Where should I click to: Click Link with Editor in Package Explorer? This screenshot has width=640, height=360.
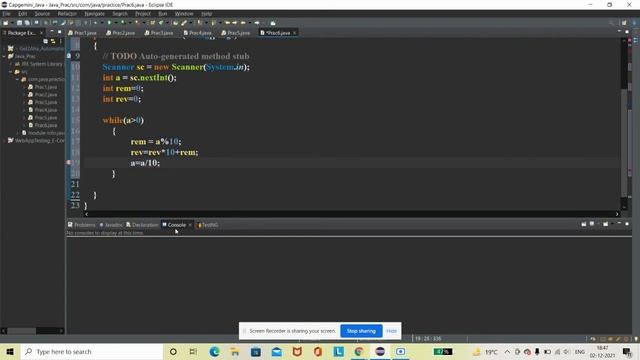point(53,41)
